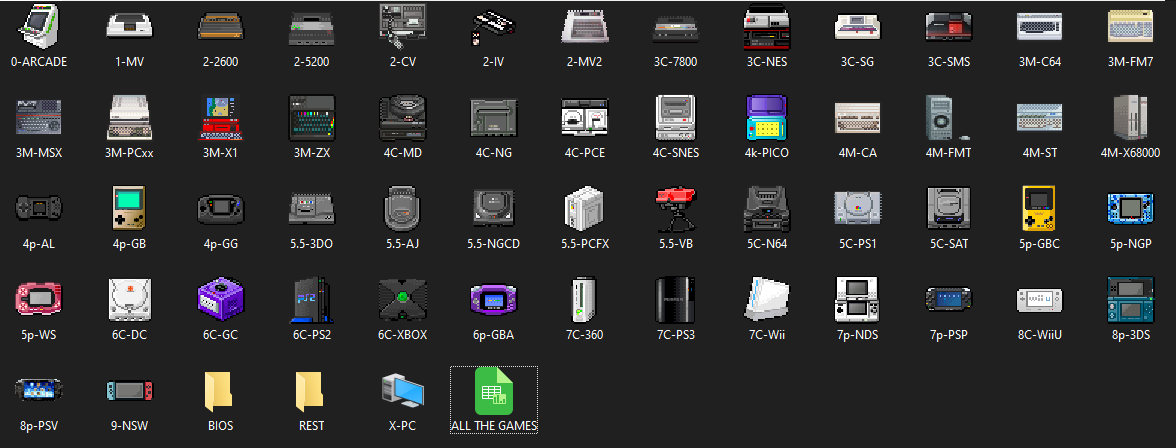Open the yellow 5p-GBC handheld icon
The height and width of the screenshot is (448, 1176).
[1040, 209]
